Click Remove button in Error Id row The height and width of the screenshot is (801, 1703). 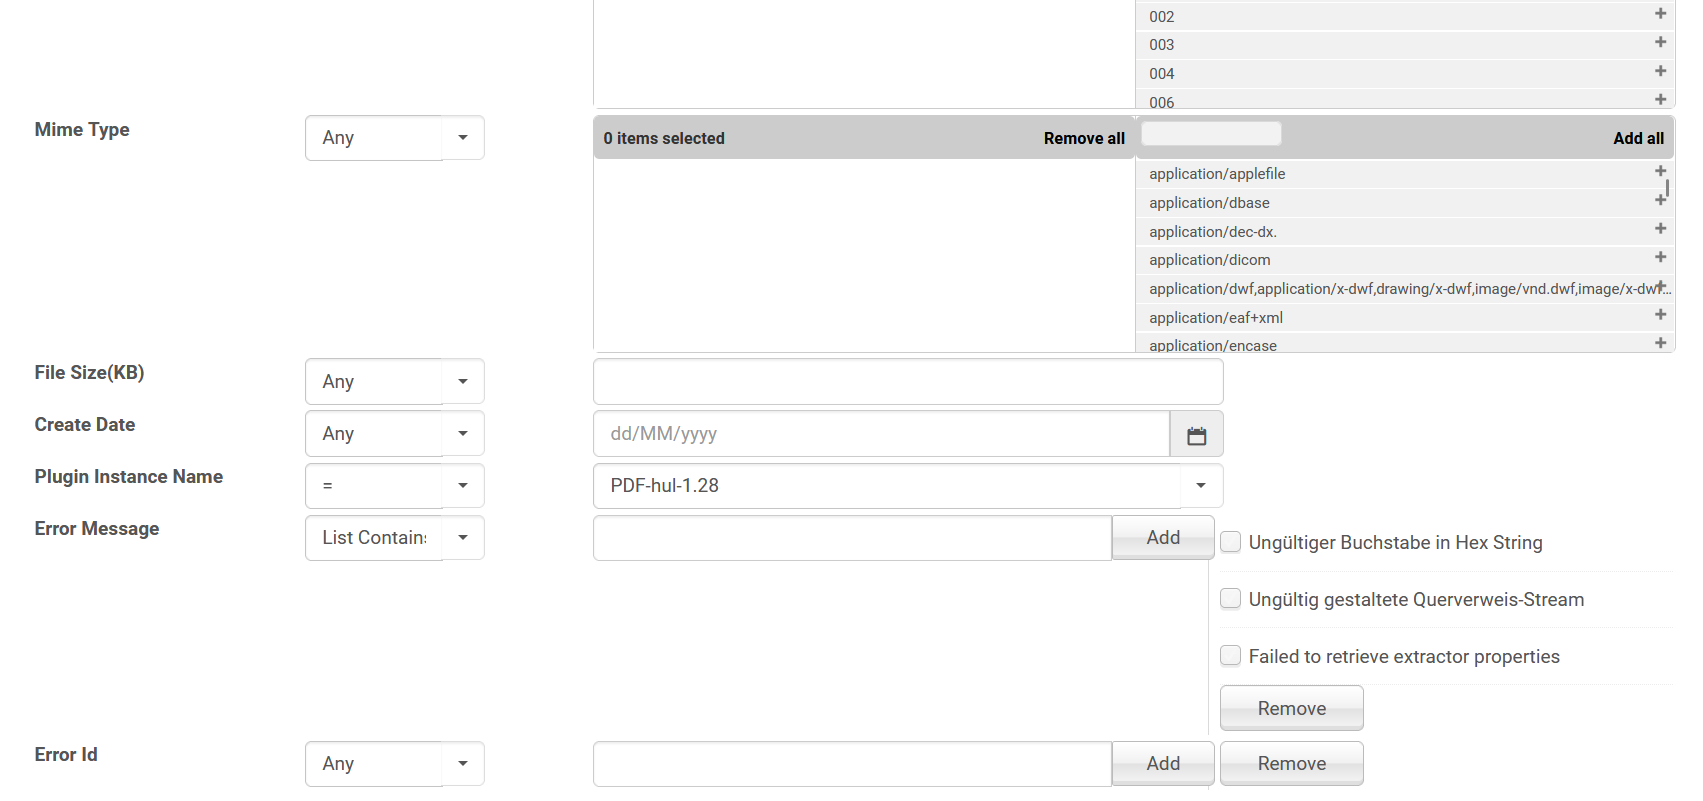(x=1291, y=764)
